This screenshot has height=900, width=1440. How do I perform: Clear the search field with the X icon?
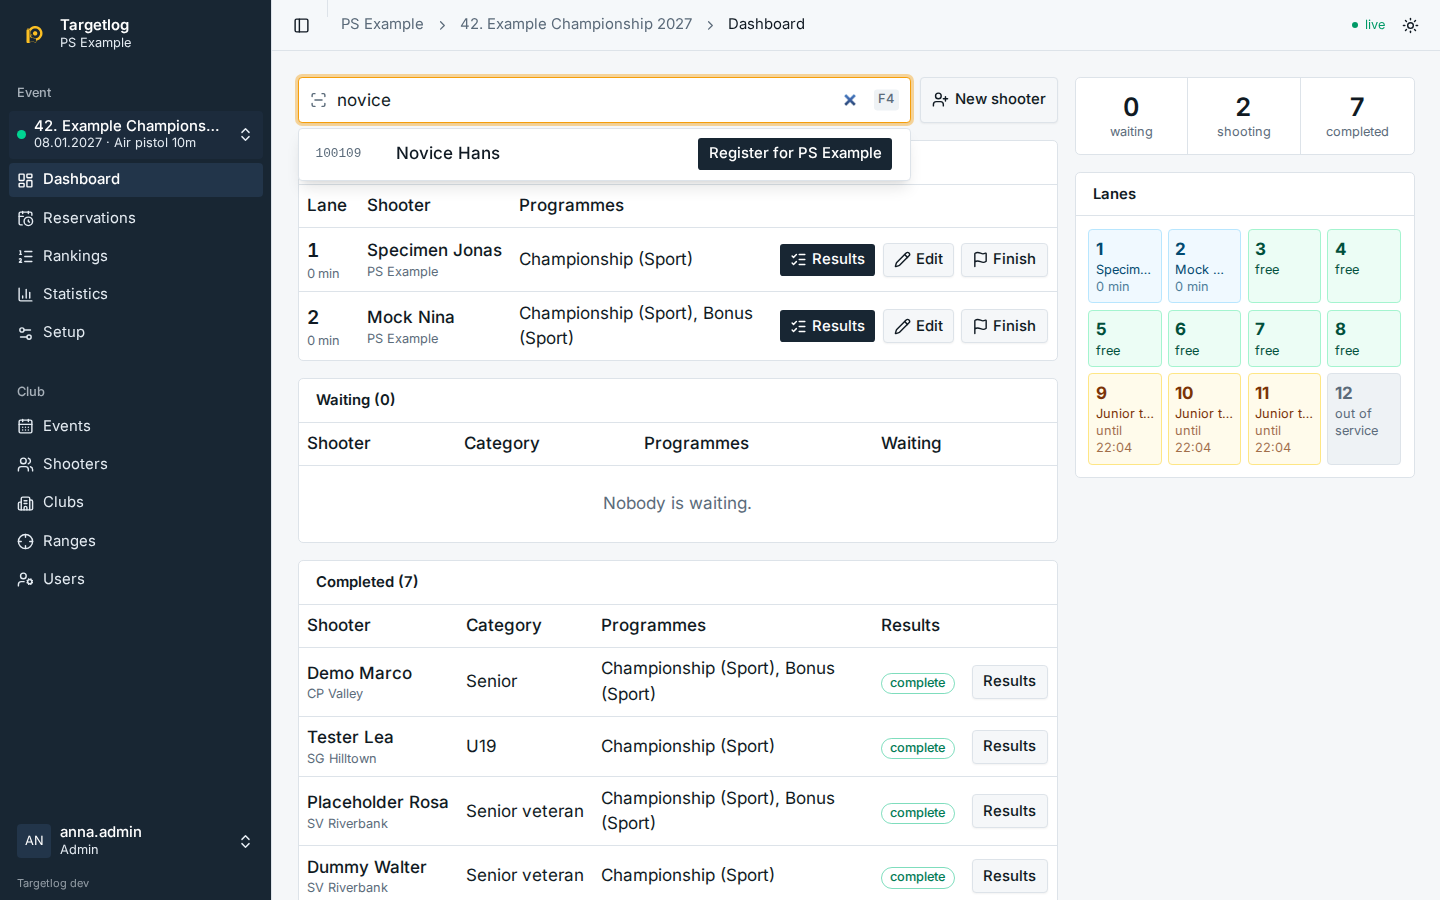point(850,100)
